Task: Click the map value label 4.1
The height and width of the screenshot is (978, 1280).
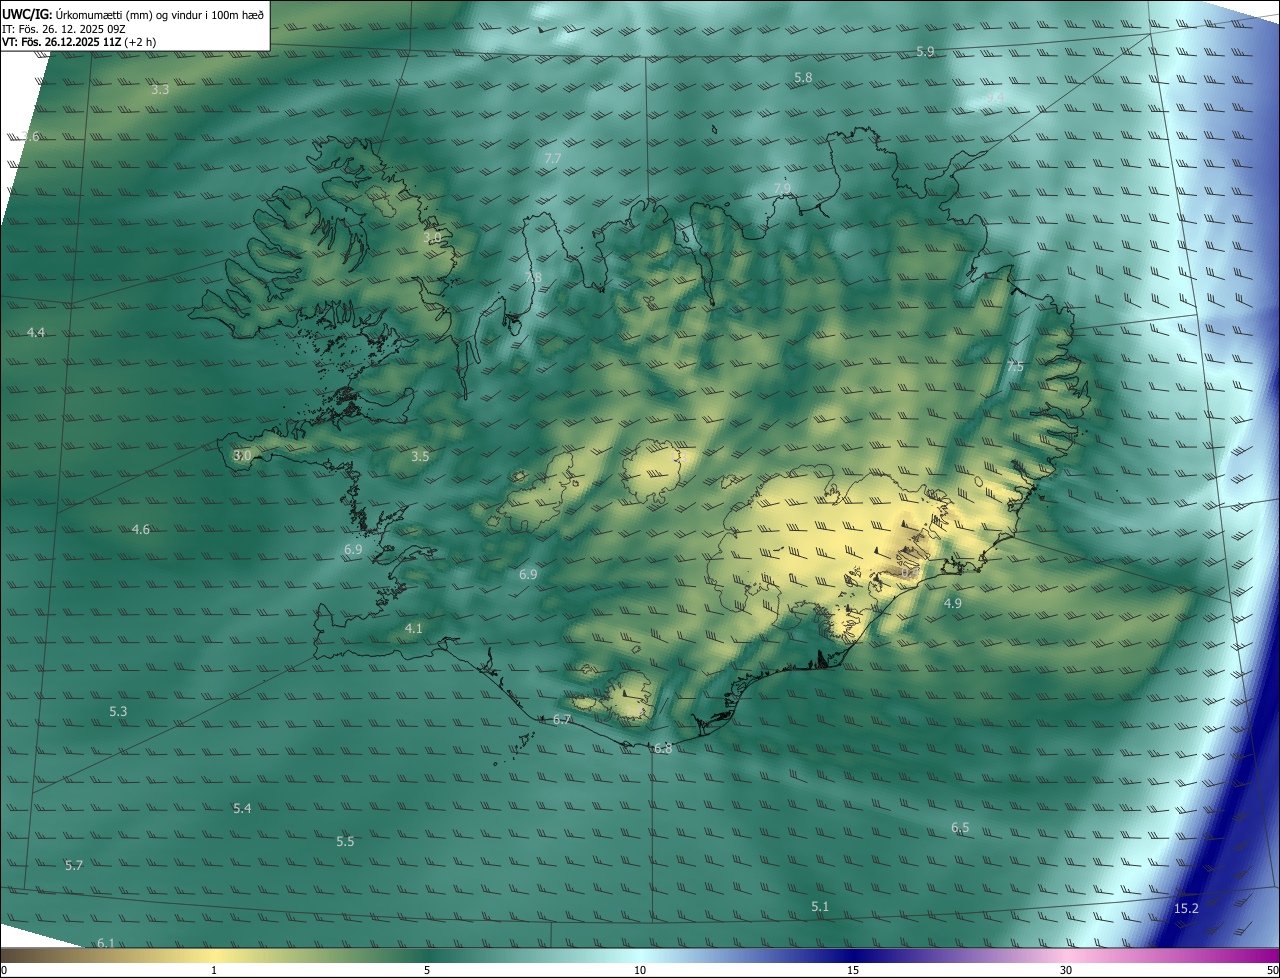Action: [x=414, y=629]
